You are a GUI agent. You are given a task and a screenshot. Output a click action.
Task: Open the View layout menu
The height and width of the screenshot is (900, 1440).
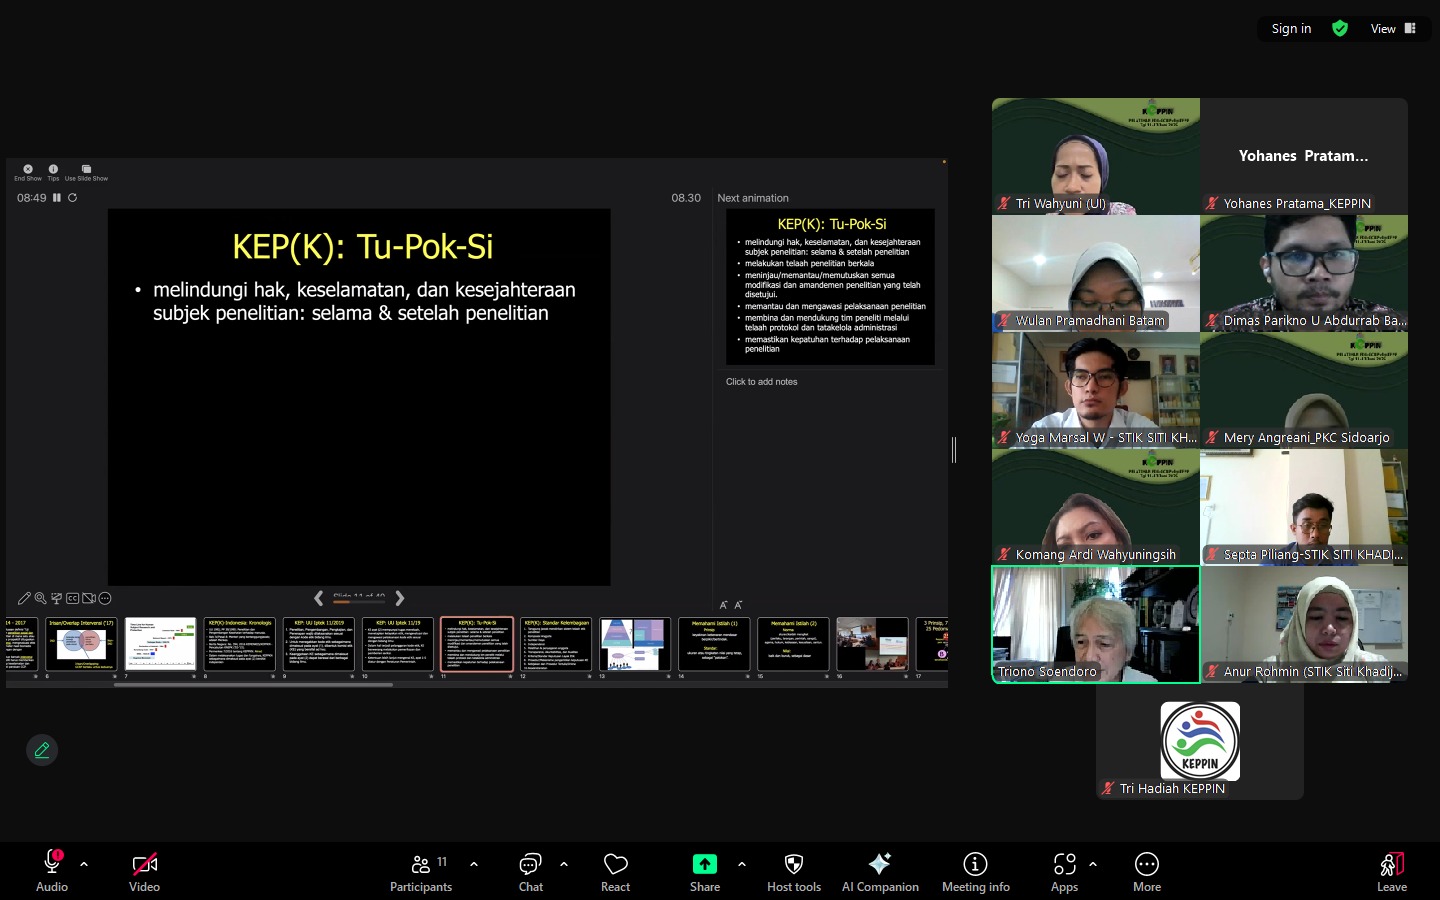point(1393,29)
